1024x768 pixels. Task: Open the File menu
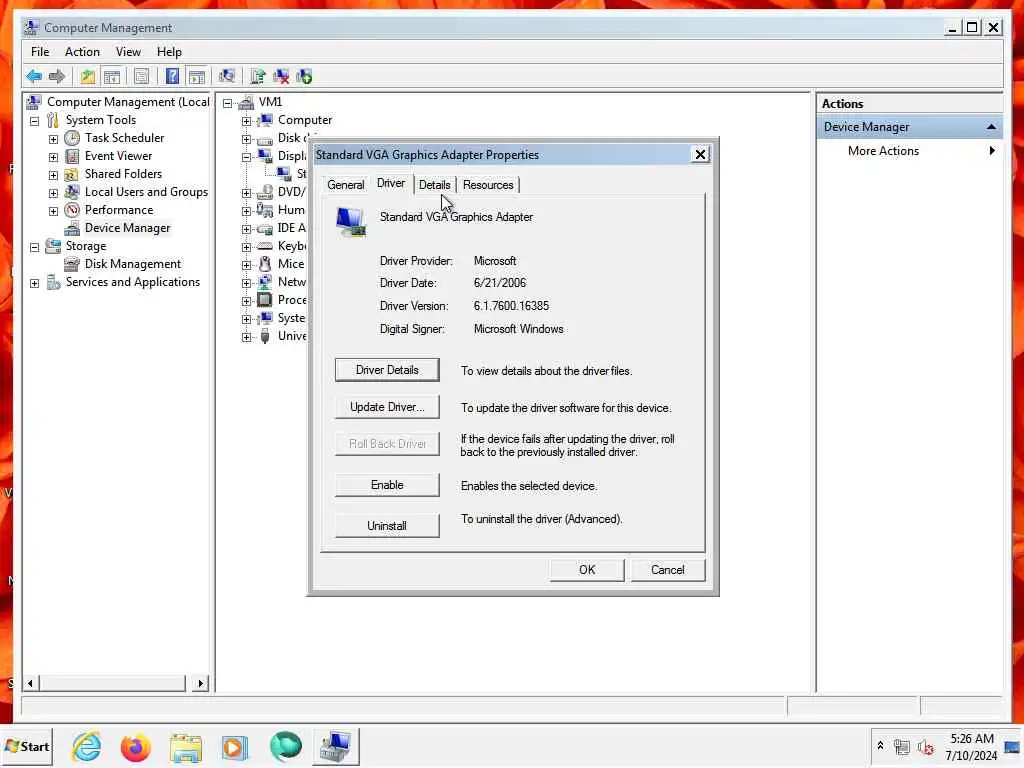click(40, 52)
